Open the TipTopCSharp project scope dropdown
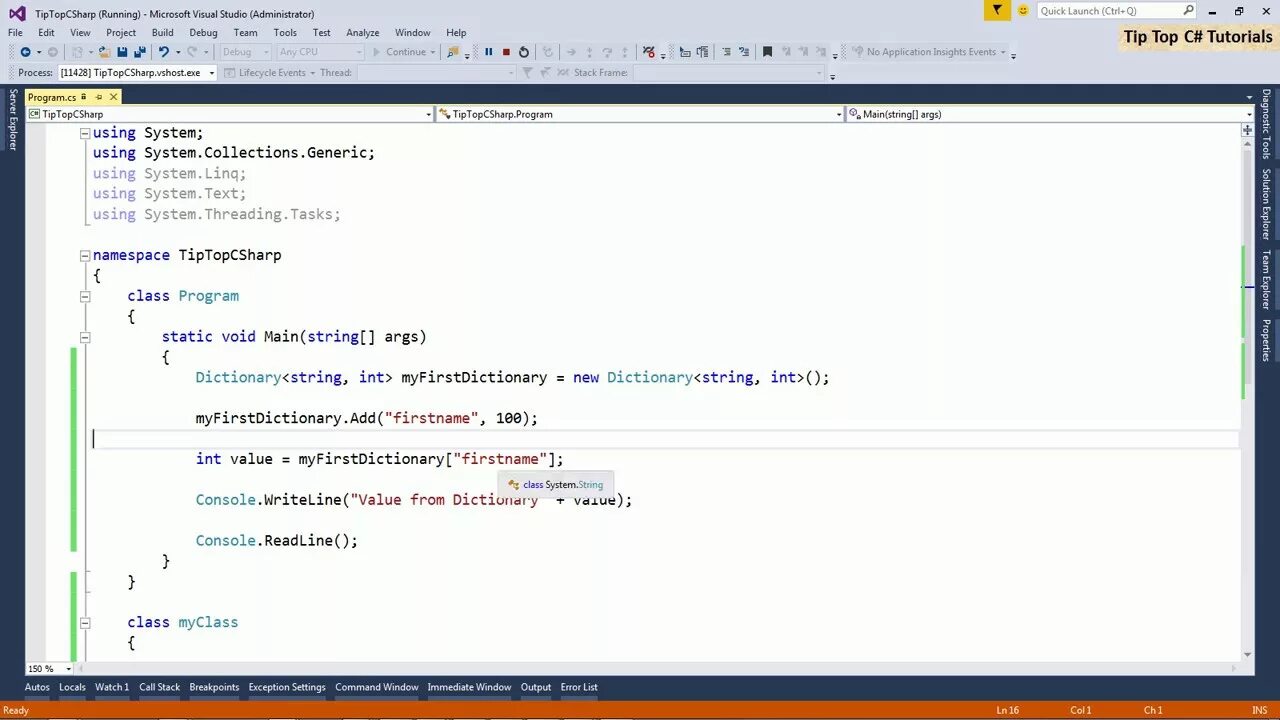1280x720 pixels. [x=428, y=114]
